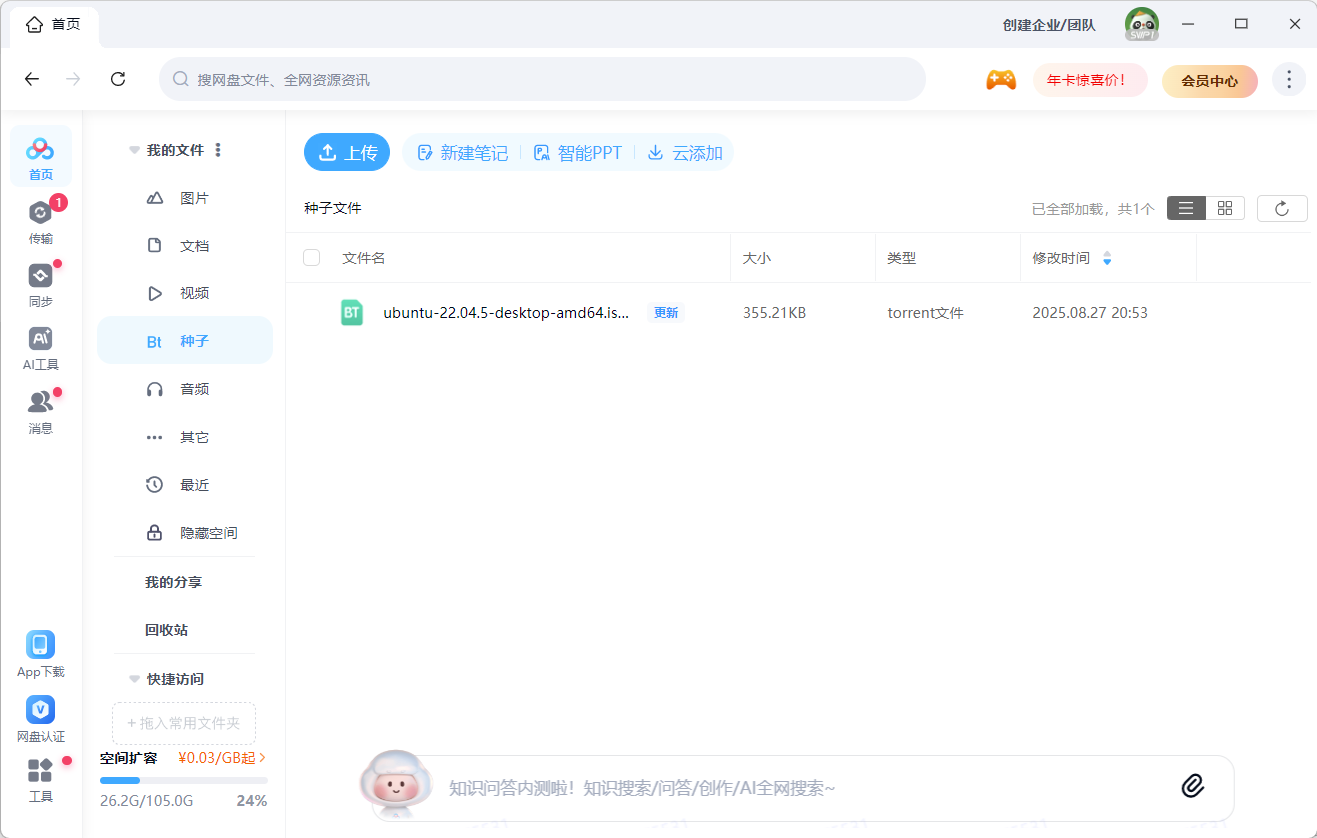The image size is (1317, 838).
Task: Click the ¥0.03/GB起 price link
Action: (216, 758)
